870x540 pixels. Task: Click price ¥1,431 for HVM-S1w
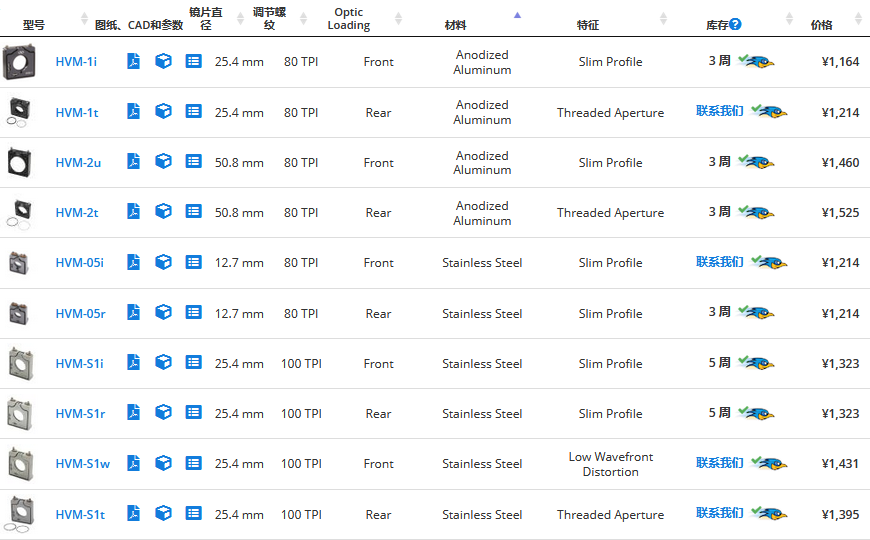click(x=840, y=463)
